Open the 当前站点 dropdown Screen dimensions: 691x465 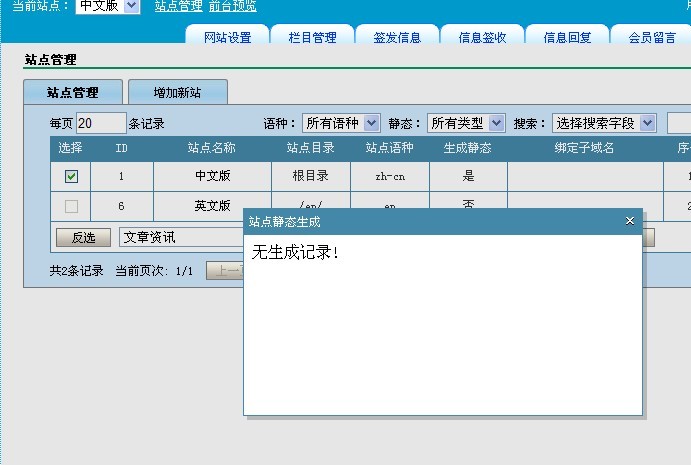pyautogui.click(x=108, y=6)
